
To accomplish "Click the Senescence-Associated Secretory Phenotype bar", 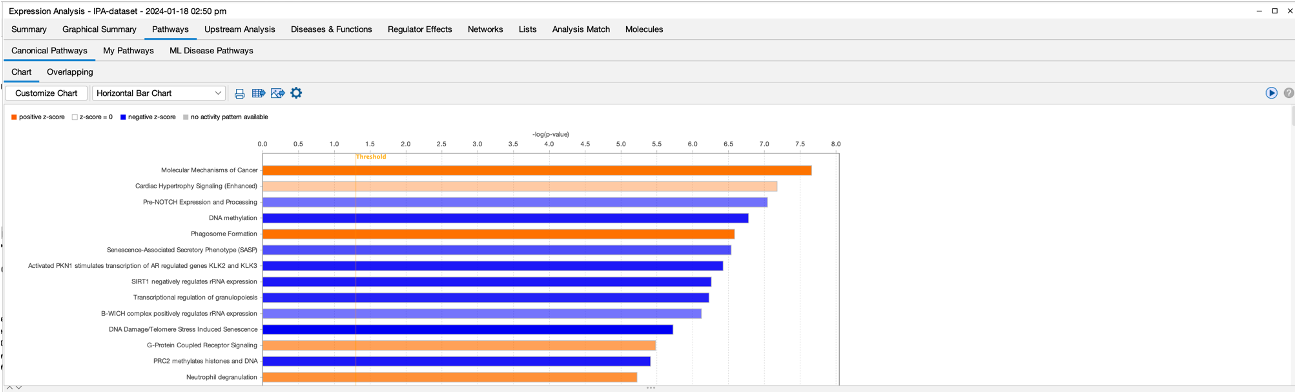I will pyautogui.click(x=497, y=250).
